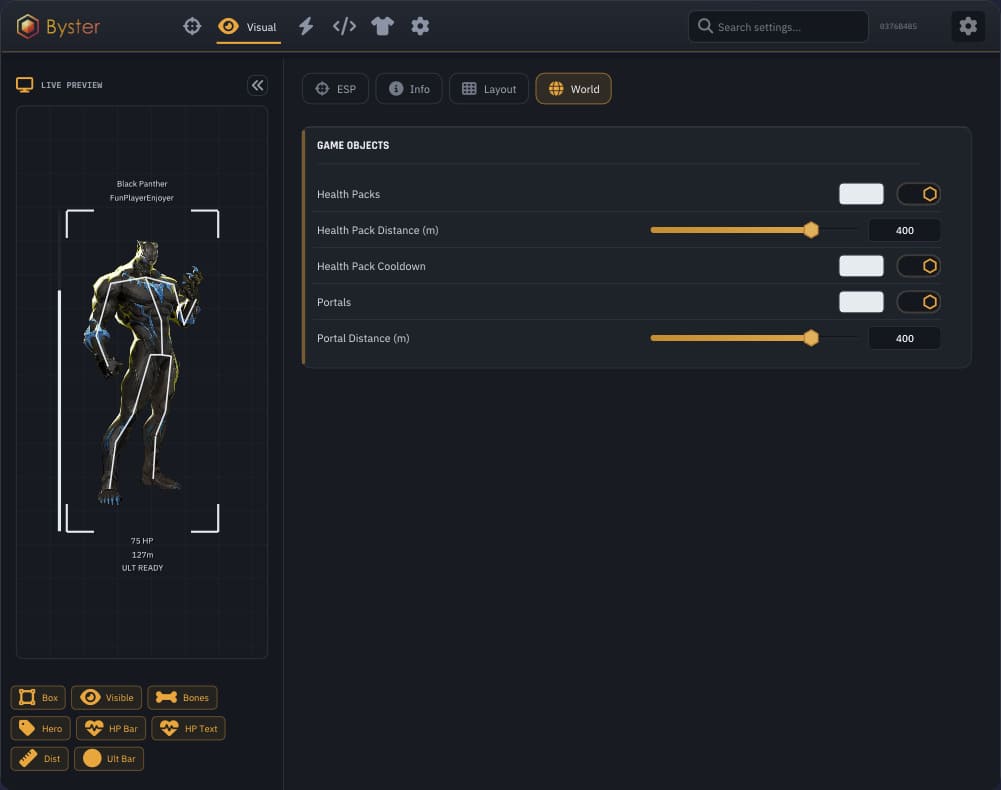
Task: Click the 'Portal Distance (m)' label
Action: (363, 338)
